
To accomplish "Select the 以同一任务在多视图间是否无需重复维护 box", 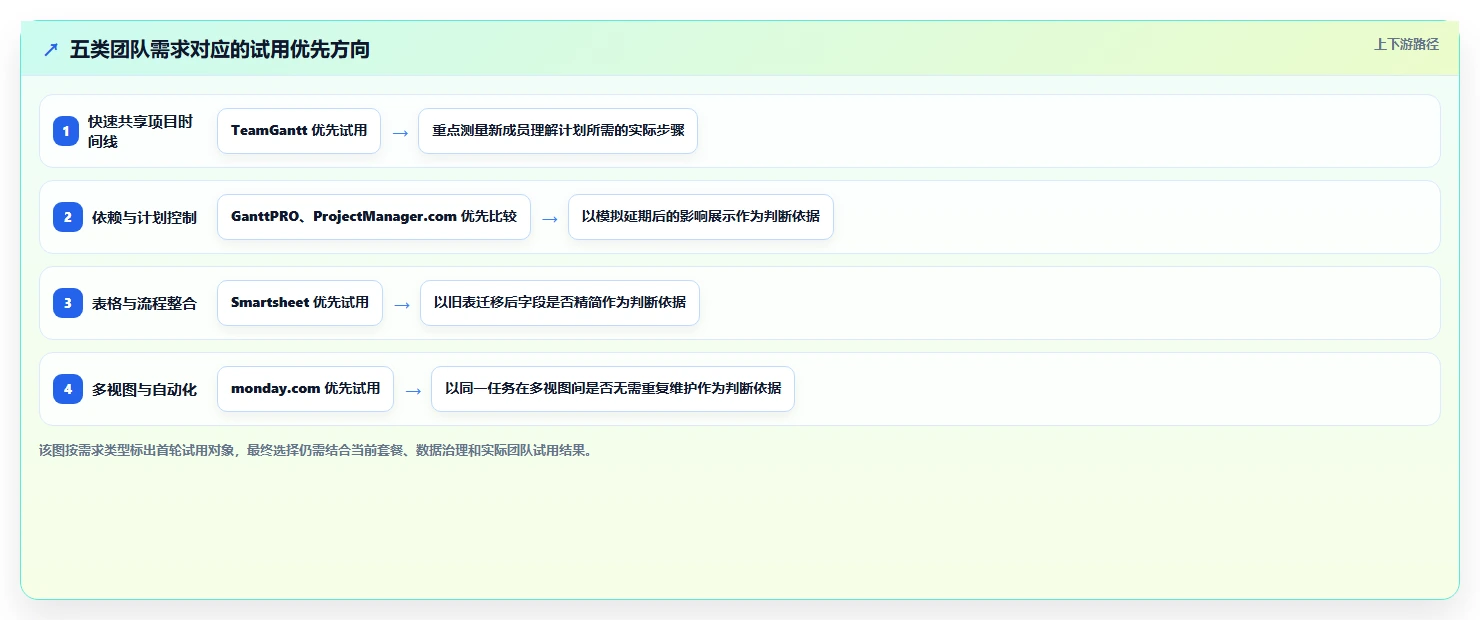I will [613, 389].
